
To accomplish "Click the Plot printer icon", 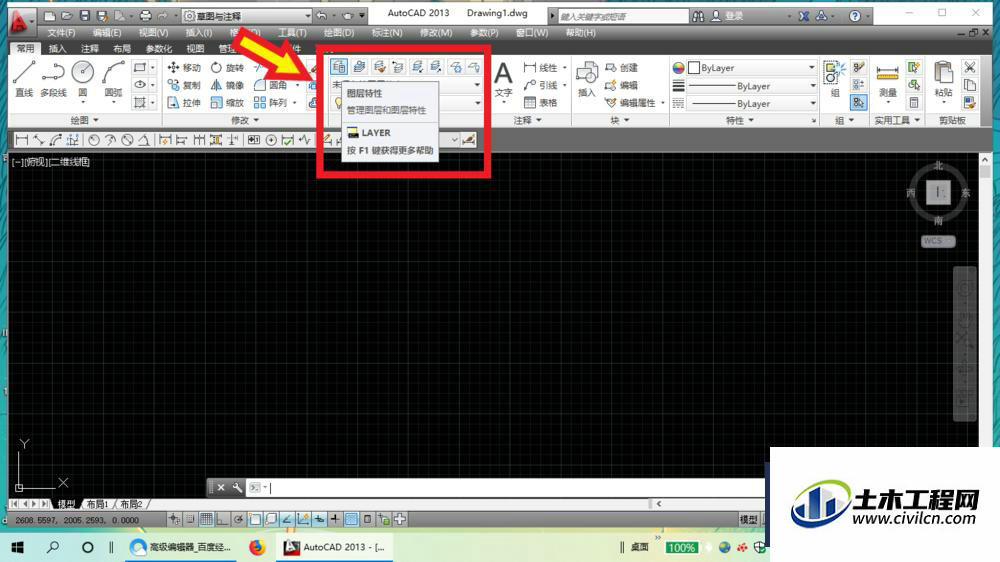I will (x=145, y=15).
